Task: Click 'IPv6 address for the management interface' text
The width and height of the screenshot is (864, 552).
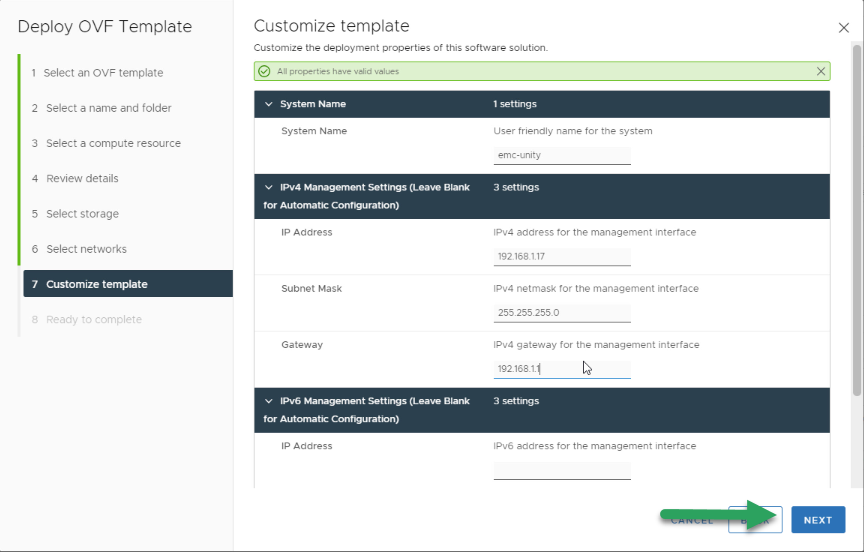Action: point(595,446)
